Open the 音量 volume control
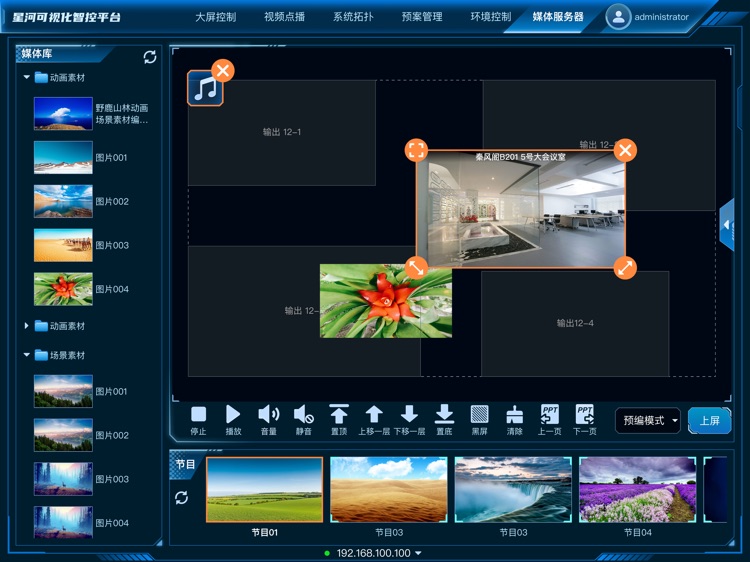The image size is (750, 562). [x=268, y=415]
